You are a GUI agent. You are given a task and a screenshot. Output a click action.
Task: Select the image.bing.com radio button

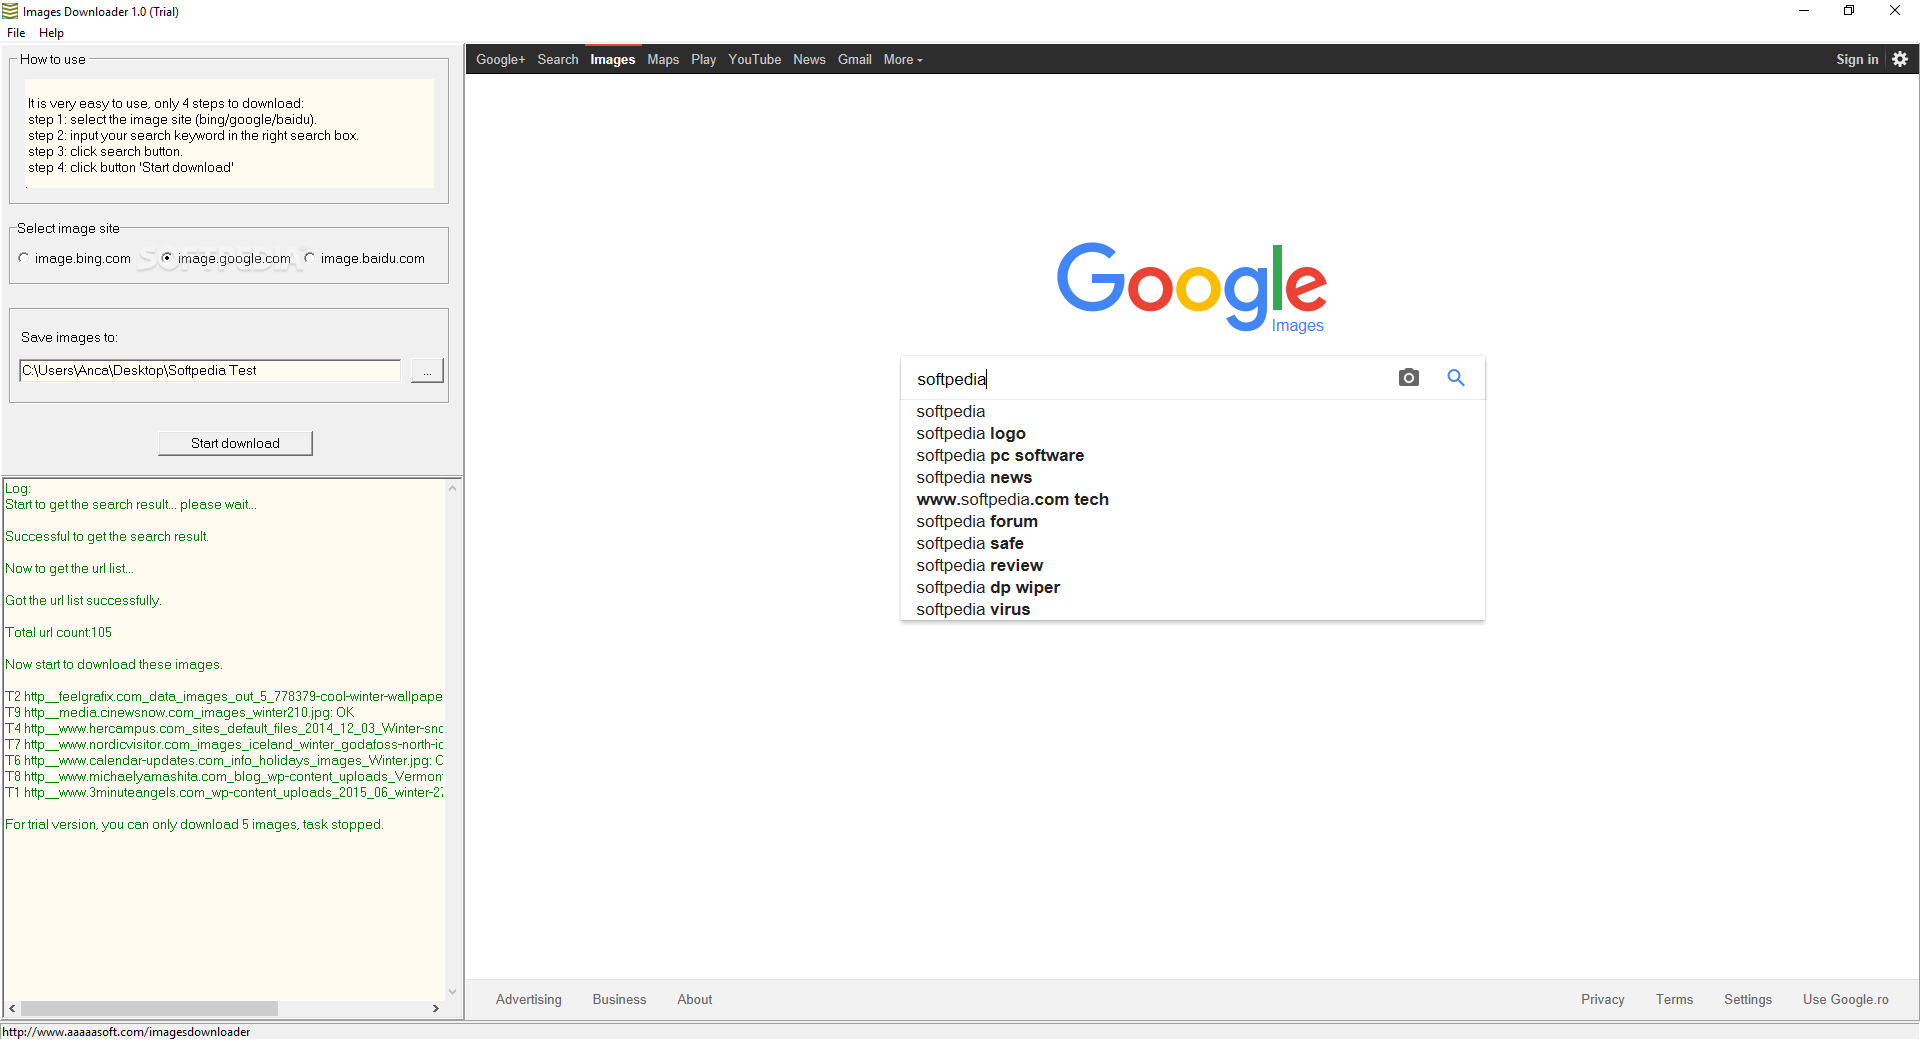coord(24,258)
